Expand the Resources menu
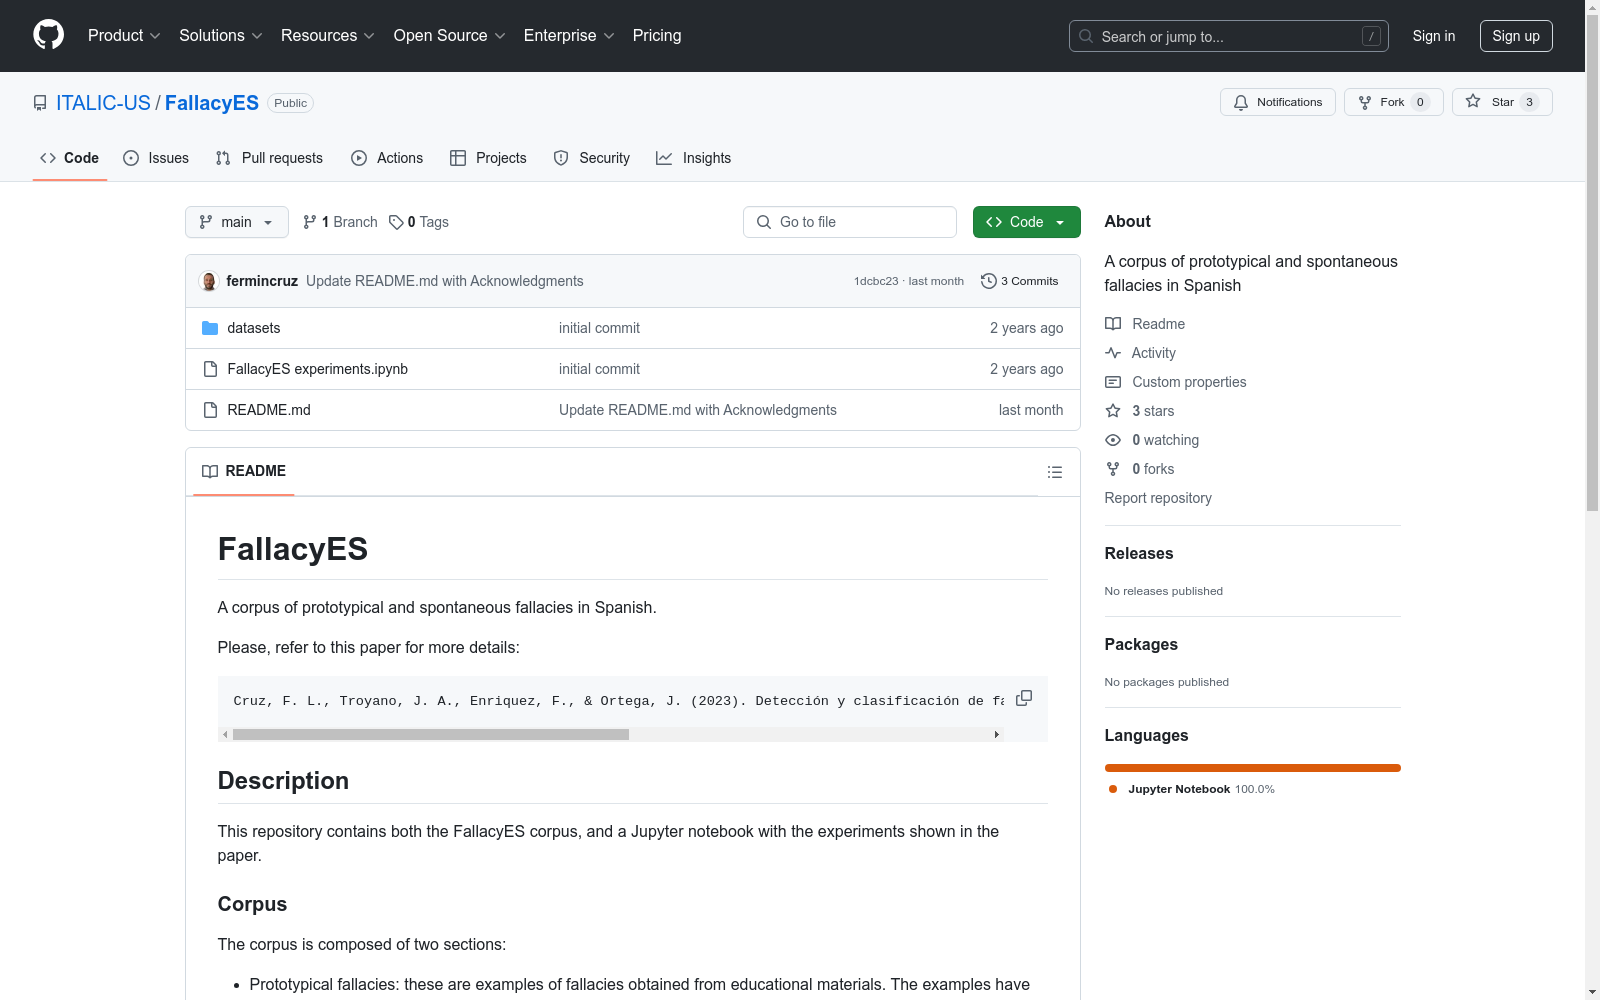1600x1000 pixels. [x=327, y=35]
